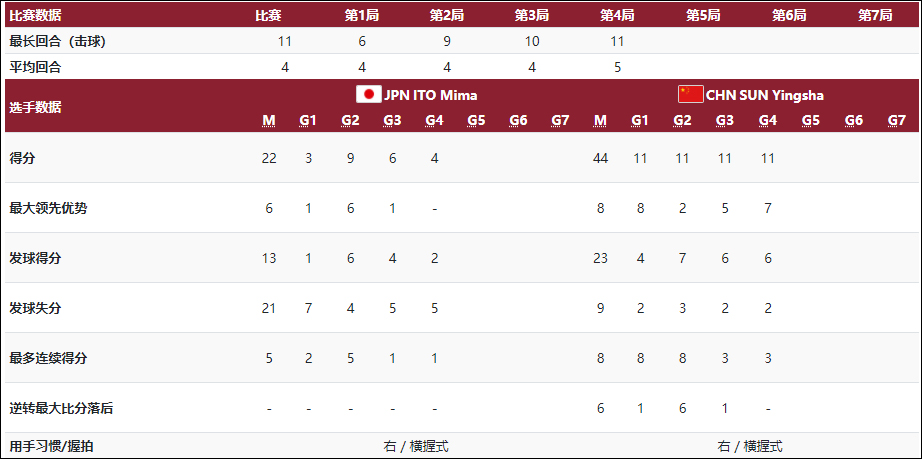Viewport: 922px width, 459px height.
Task: Select the 最长回合（击球） row label
Action: pos(58,41)
